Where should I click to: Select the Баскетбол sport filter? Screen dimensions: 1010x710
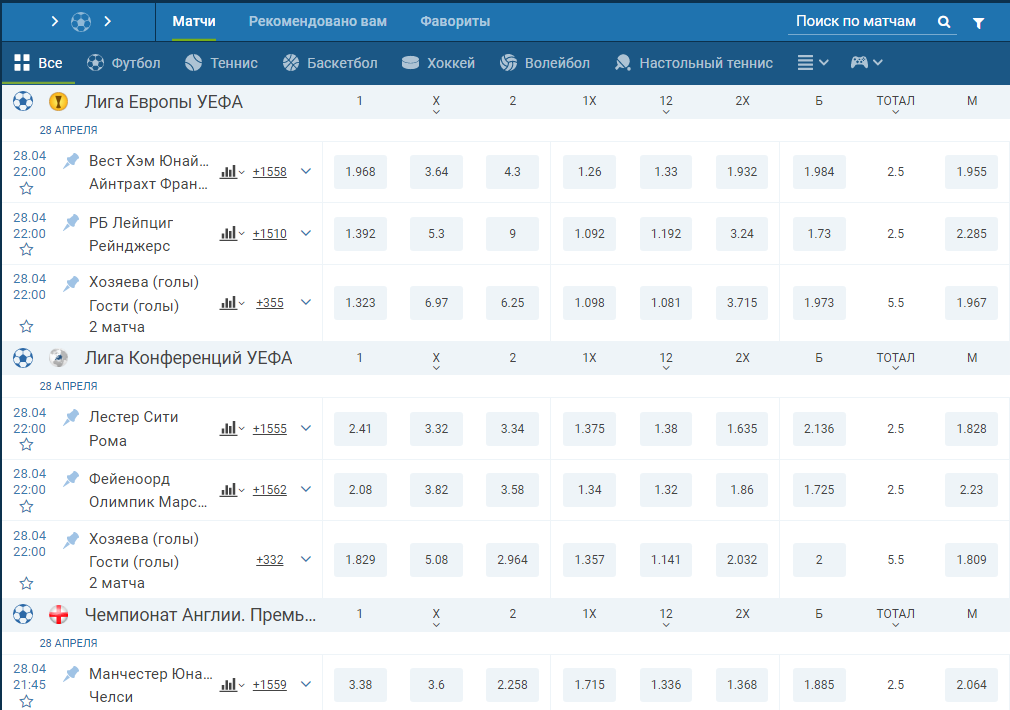click(x=330, y=62)
